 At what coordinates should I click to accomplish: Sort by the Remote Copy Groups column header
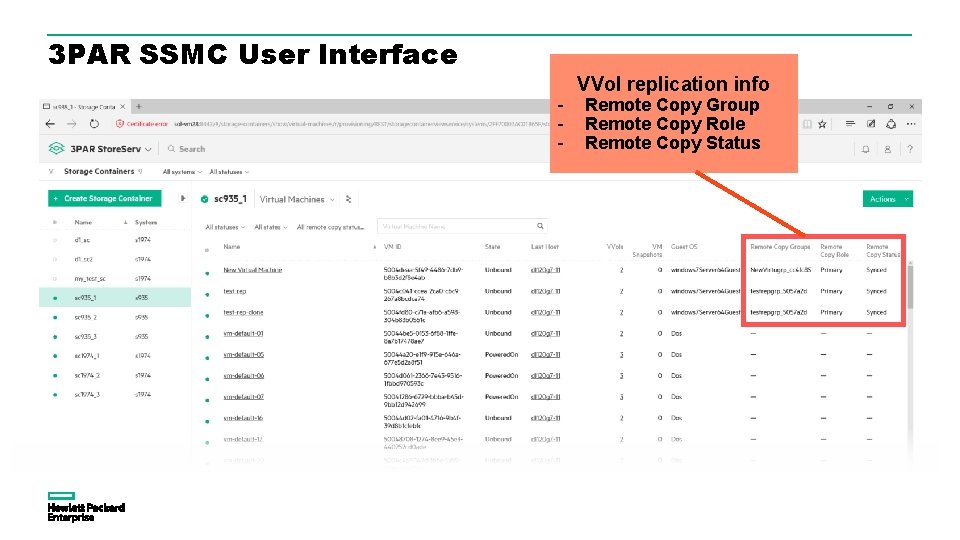tap(780, 247)
